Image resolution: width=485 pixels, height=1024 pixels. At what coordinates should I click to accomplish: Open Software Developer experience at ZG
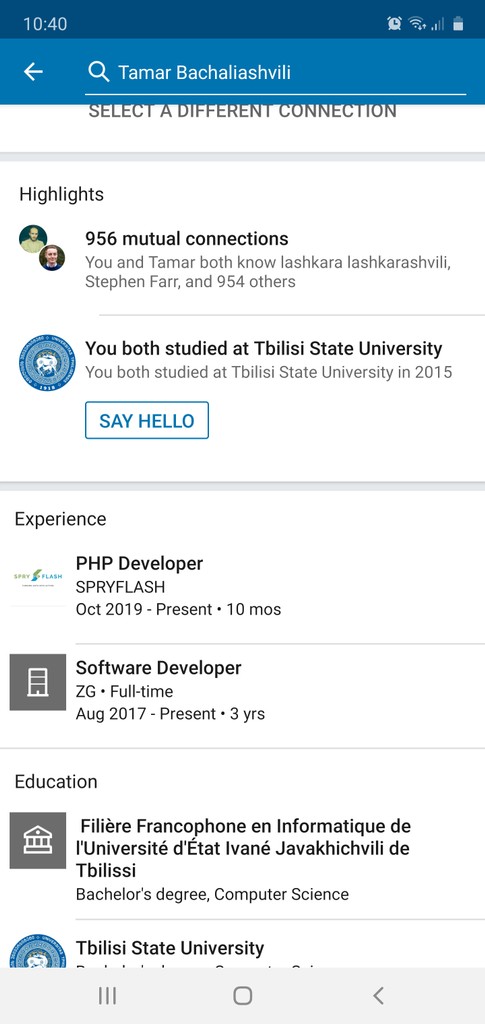(242, 690)
